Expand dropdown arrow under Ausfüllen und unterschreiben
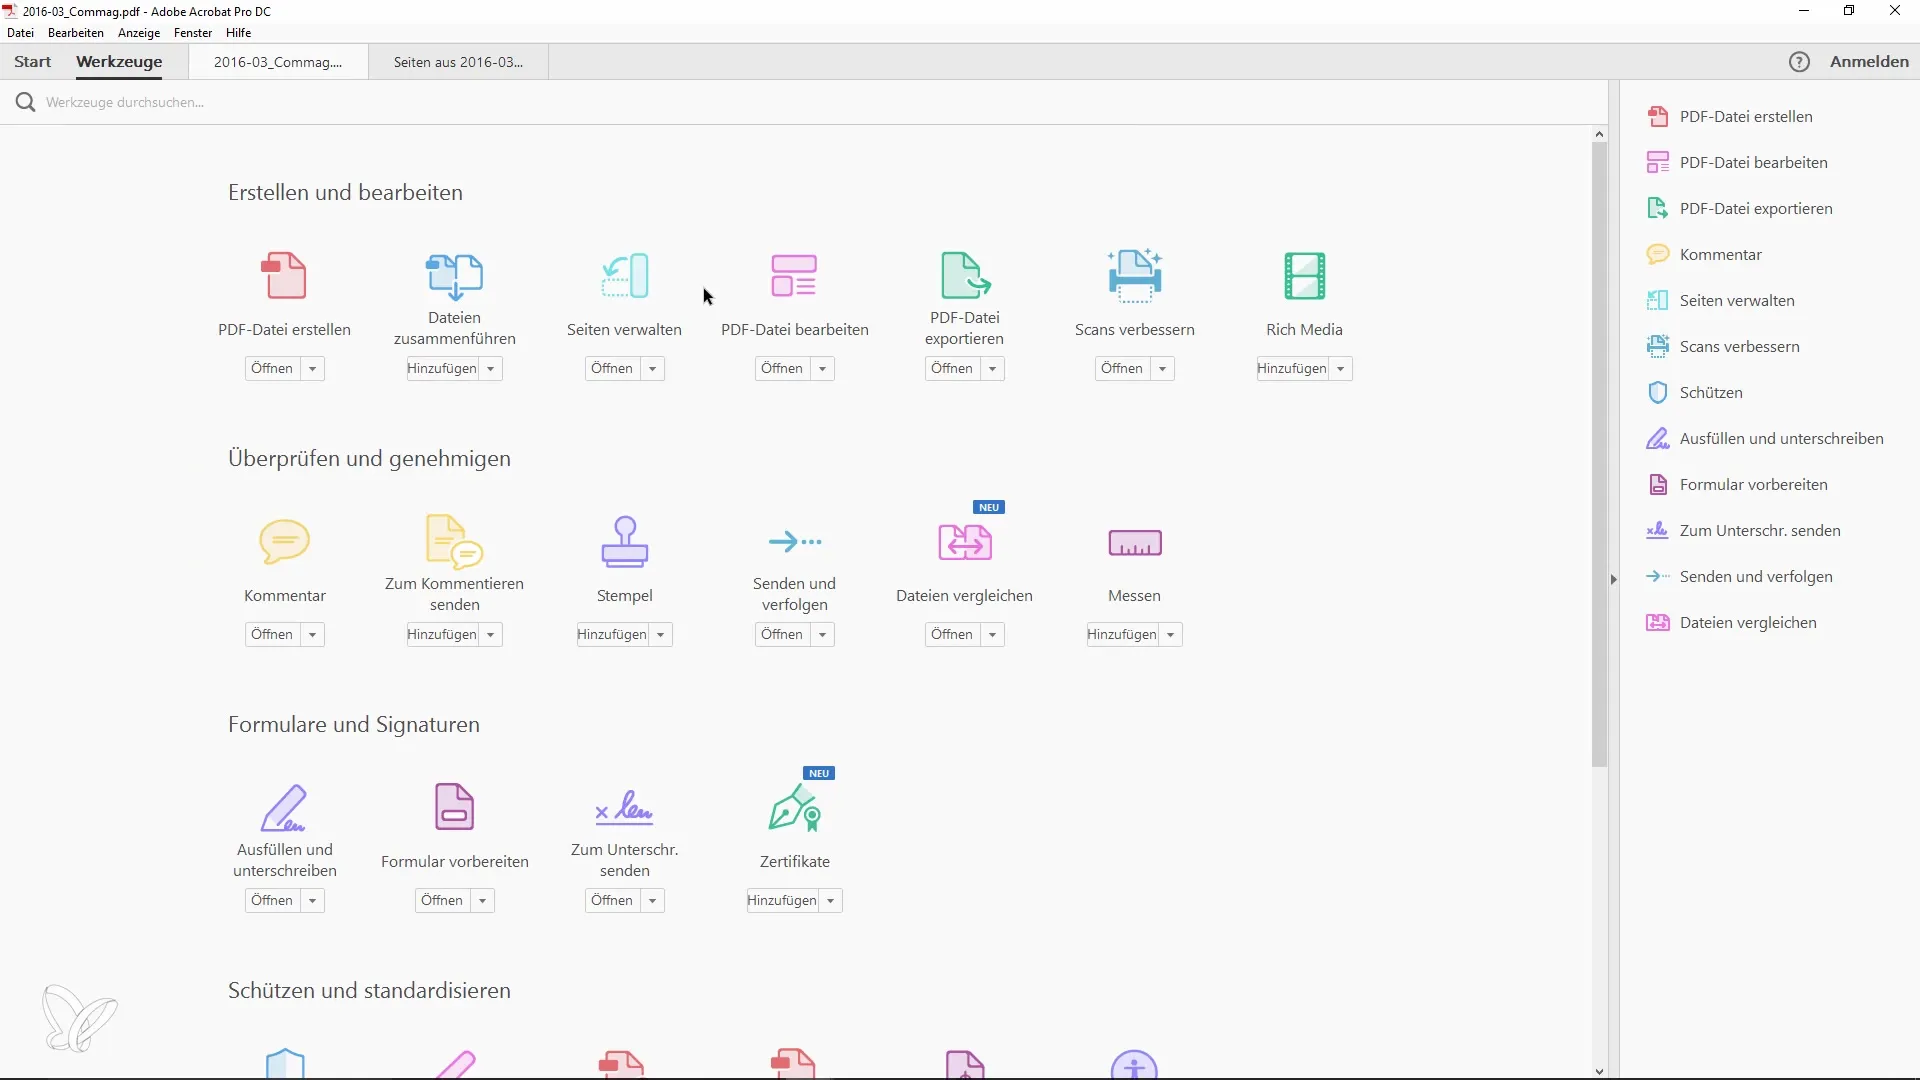The image size is (1920, 1080). click(312, 901)
